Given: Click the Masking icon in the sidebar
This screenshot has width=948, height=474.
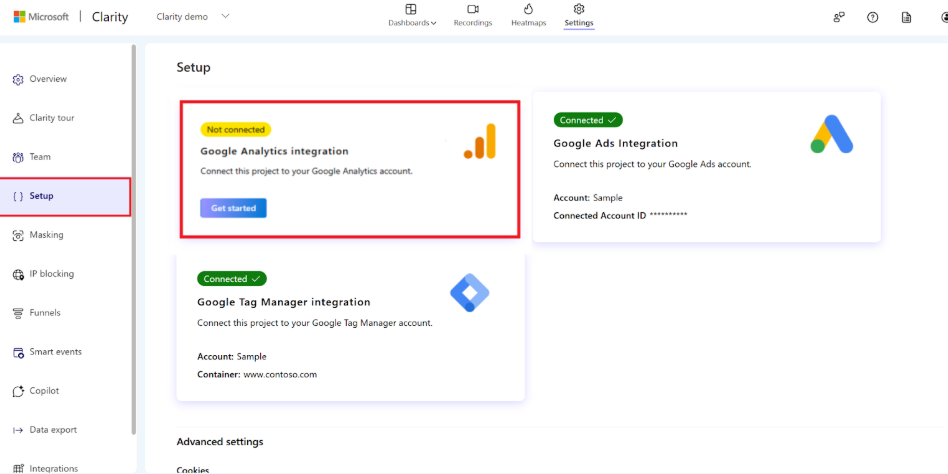Looking at the screenshot, I should (x=18, y=236).
